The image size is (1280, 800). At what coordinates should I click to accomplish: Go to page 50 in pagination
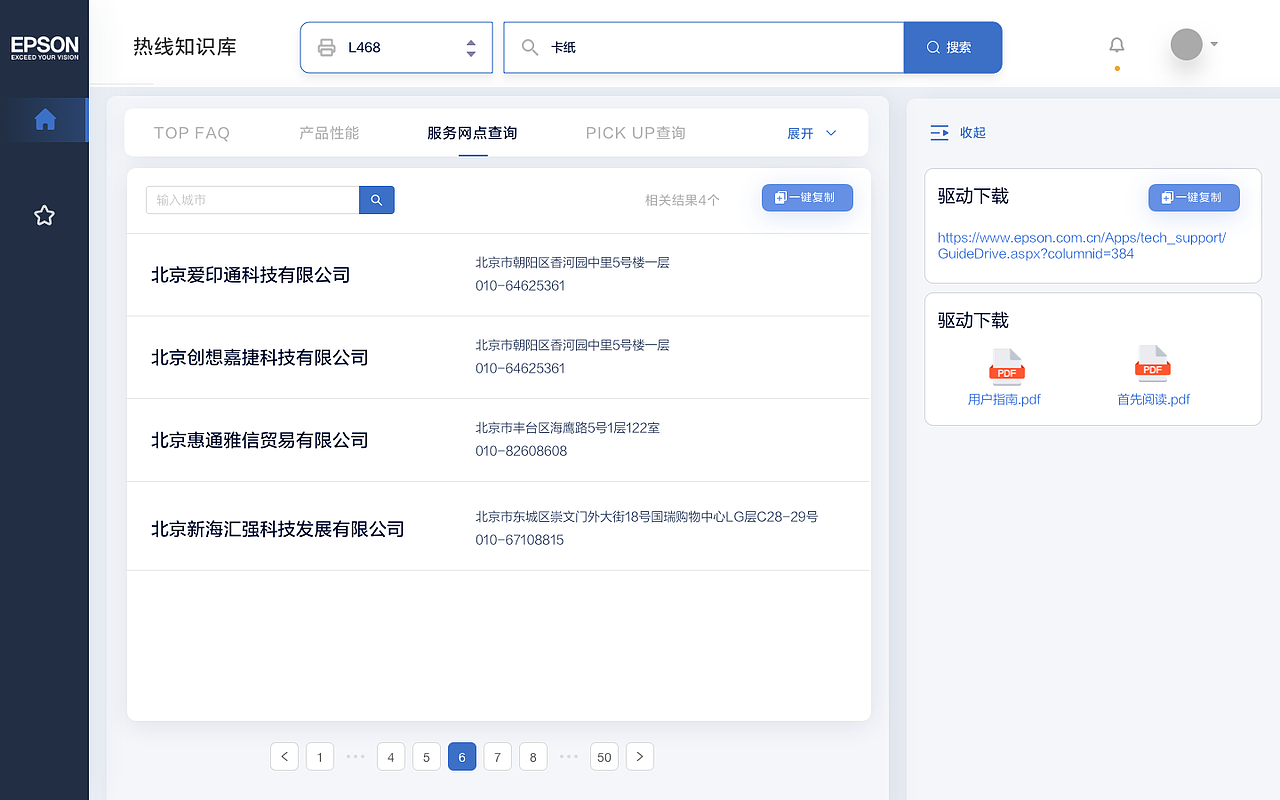pyautogui.click(x=604, y=757)
